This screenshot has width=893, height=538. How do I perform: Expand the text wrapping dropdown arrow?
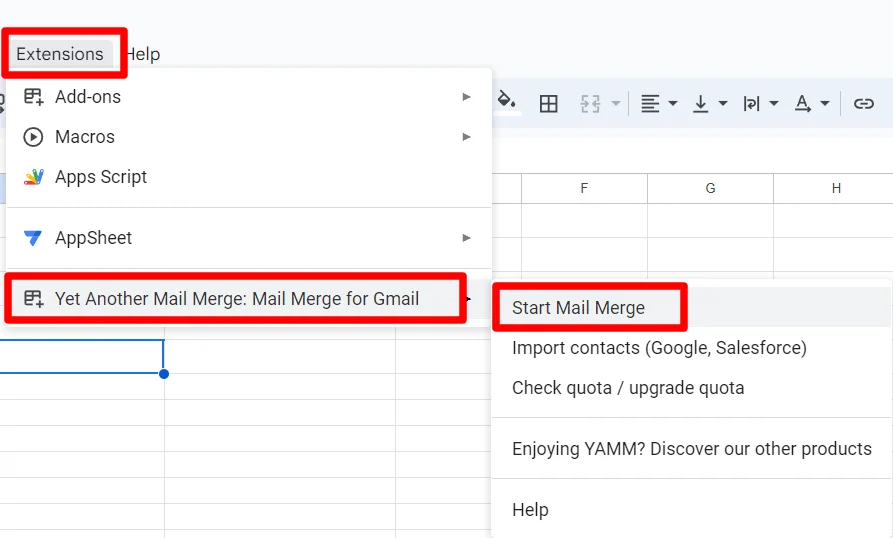pos(774,104)
